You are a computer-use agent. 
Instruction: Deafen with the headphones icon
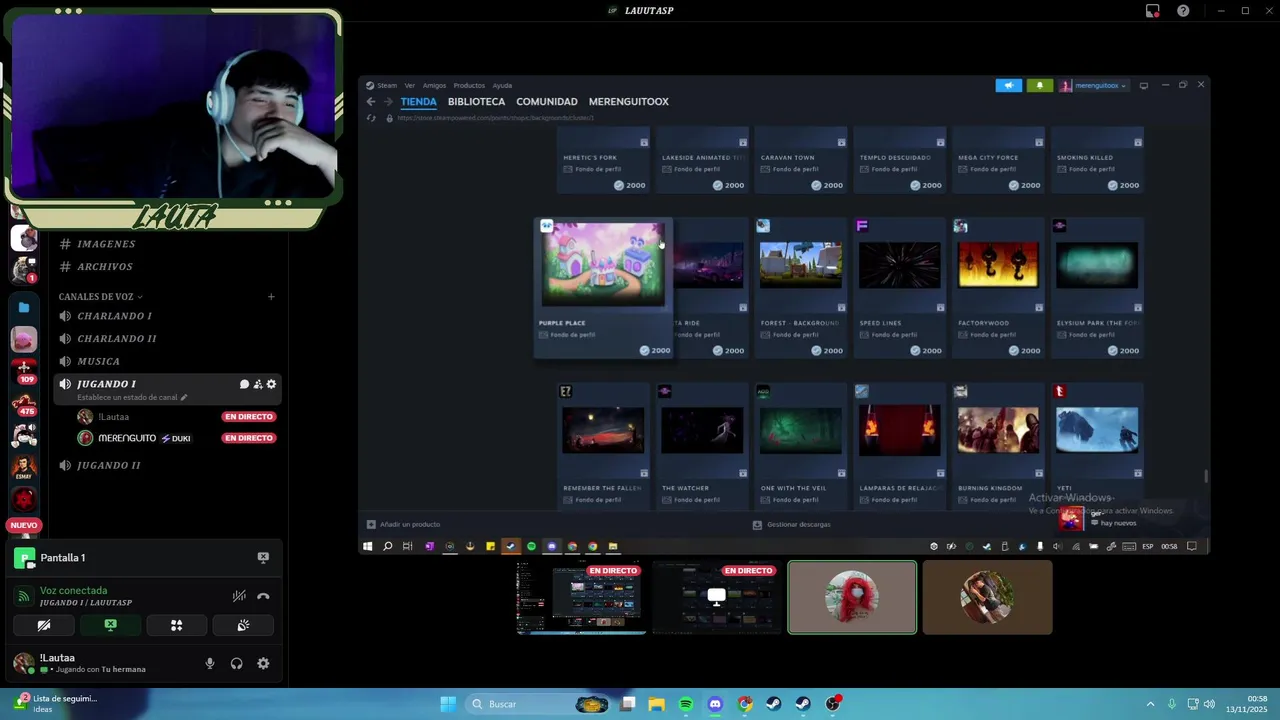pyautogui.click(x=237, y=664)
